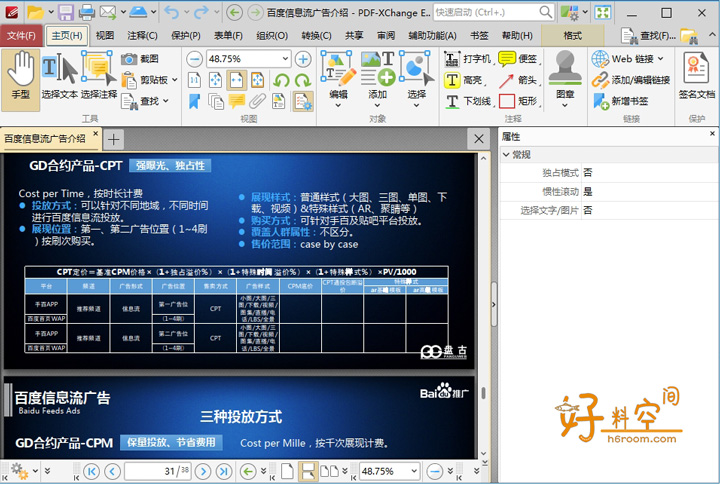The image size is (720, 484).
Task: Activate the Select Text (选择文本) tool
Action: pyautogui.click(x=60, y=76)
